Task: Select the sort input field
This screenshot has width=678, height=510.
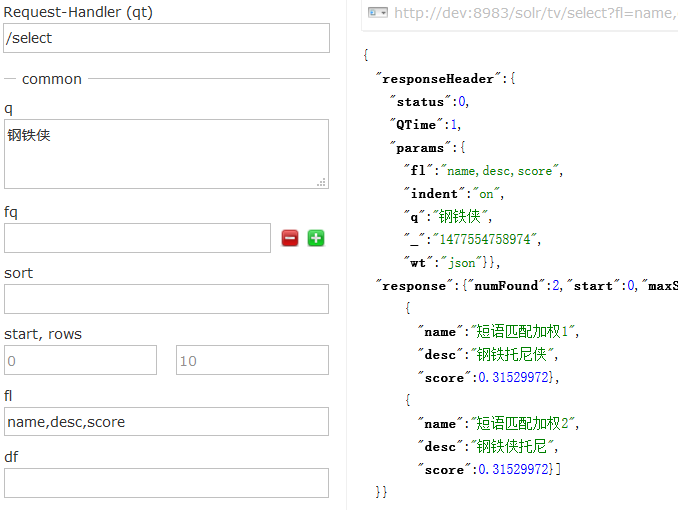Action: pyautogui.click(x=166, y=299)
